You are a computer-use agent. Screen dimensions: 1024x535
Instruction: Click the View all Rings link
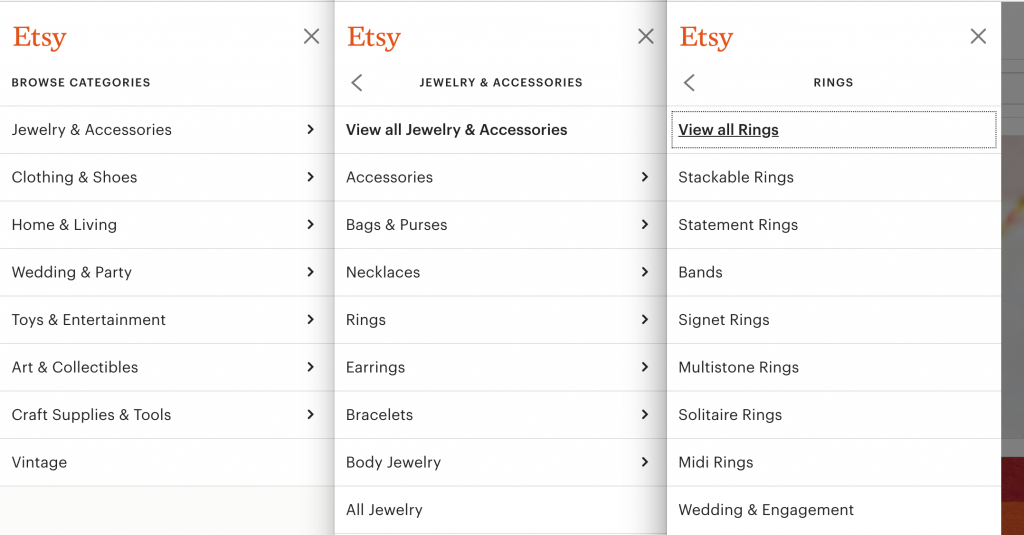[728, 130]
